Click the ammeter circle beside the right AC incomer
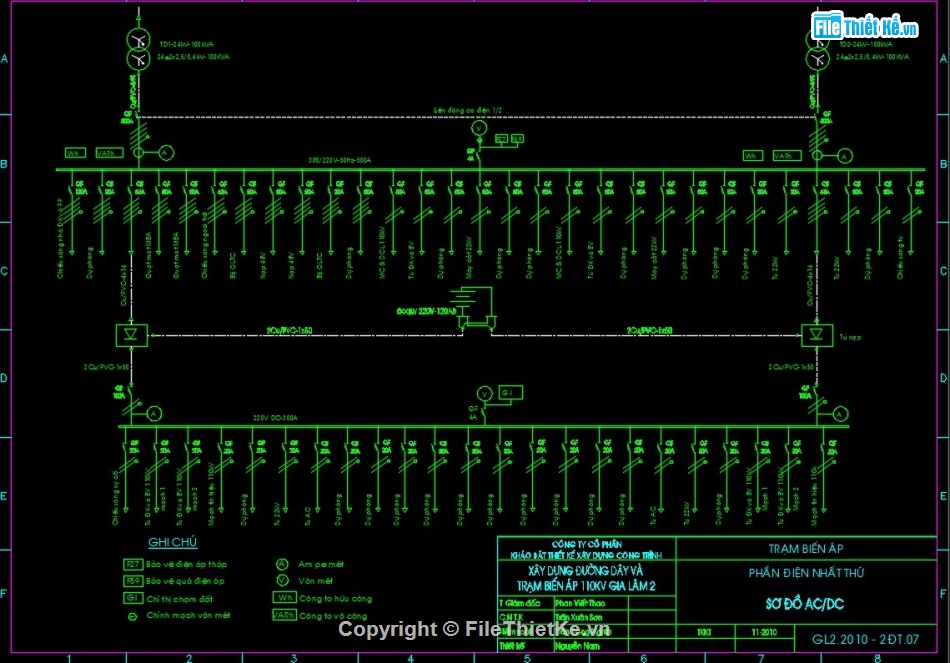The width and height of the screenshot is (950, 663). tap(845, 155)
